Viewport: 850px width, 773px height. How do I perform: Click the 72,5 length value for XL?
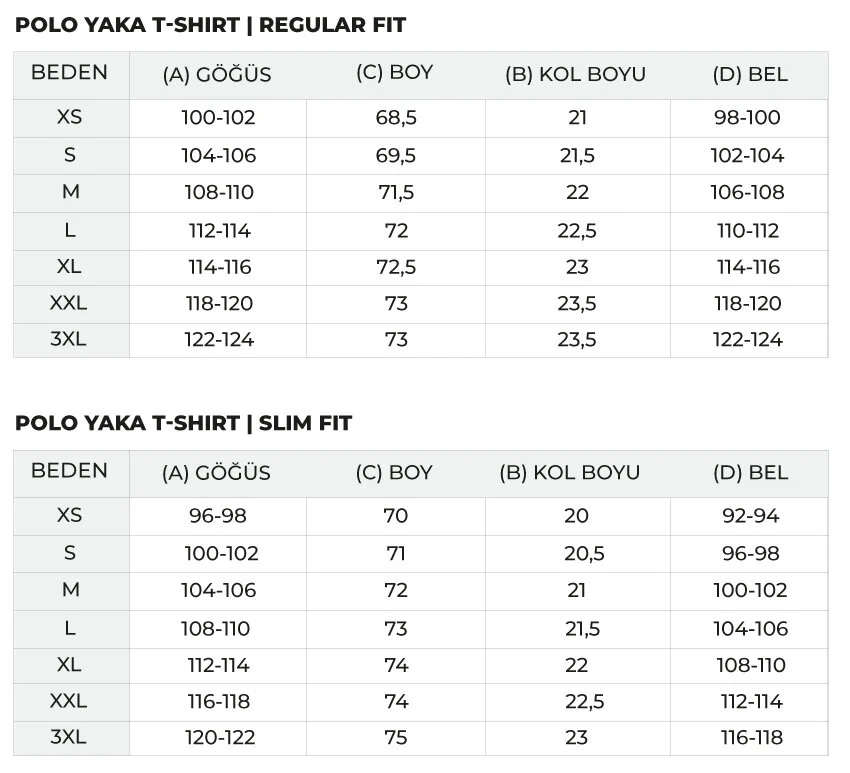coord(396,267)
